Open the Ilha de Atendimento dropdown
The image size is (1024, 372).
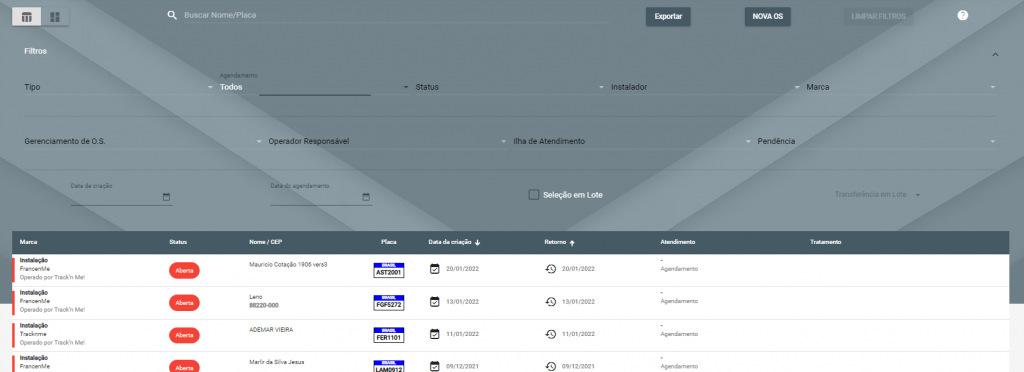pos(632,141)
